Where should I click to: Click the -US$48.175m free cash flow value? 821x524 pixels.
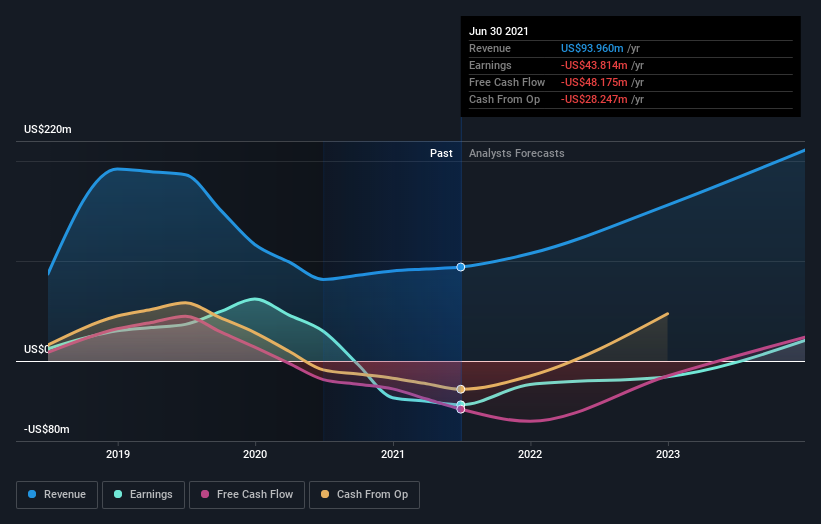[x=594, y=82]
